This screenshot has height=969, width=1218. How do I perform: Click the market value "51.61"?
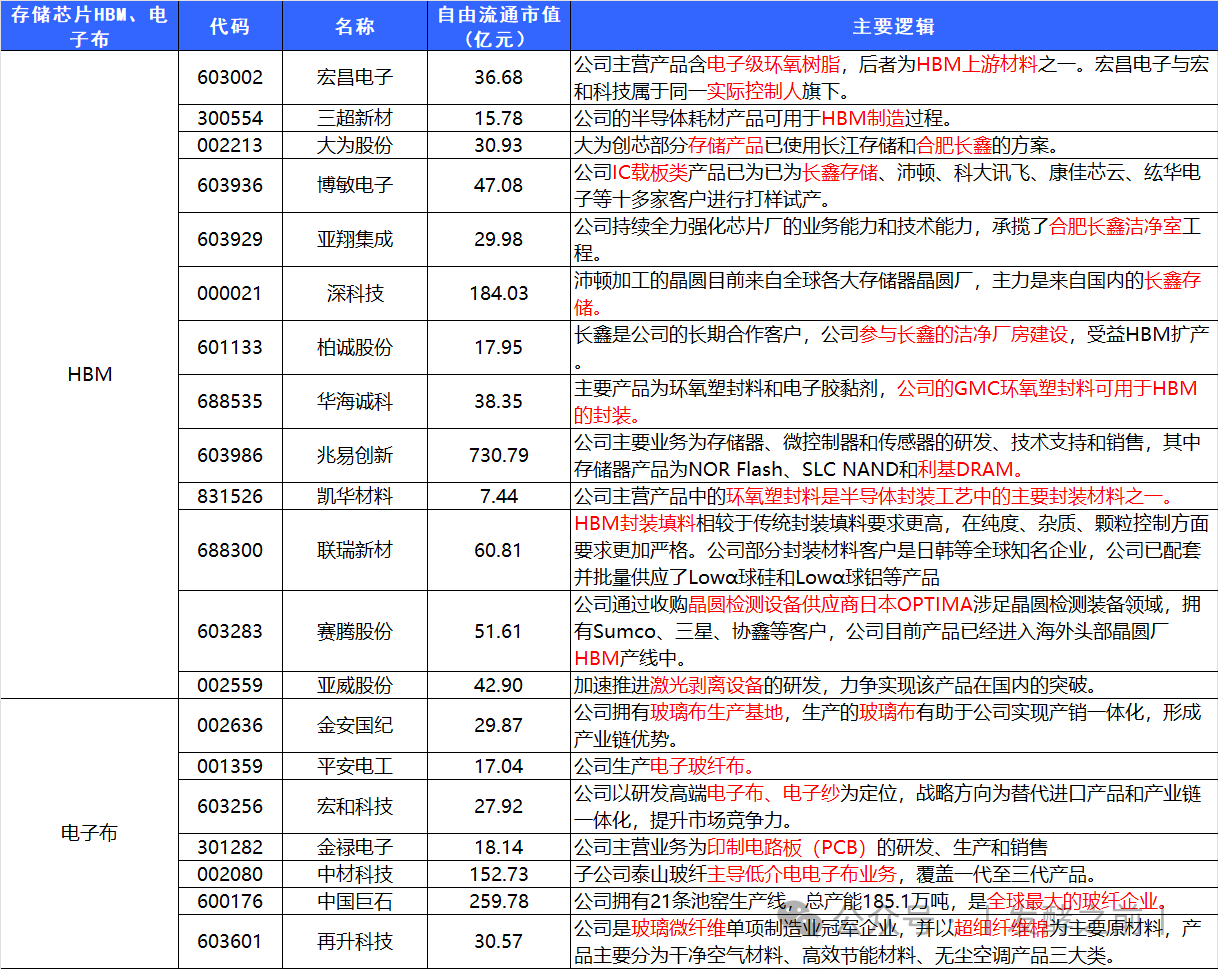[499, 631]
